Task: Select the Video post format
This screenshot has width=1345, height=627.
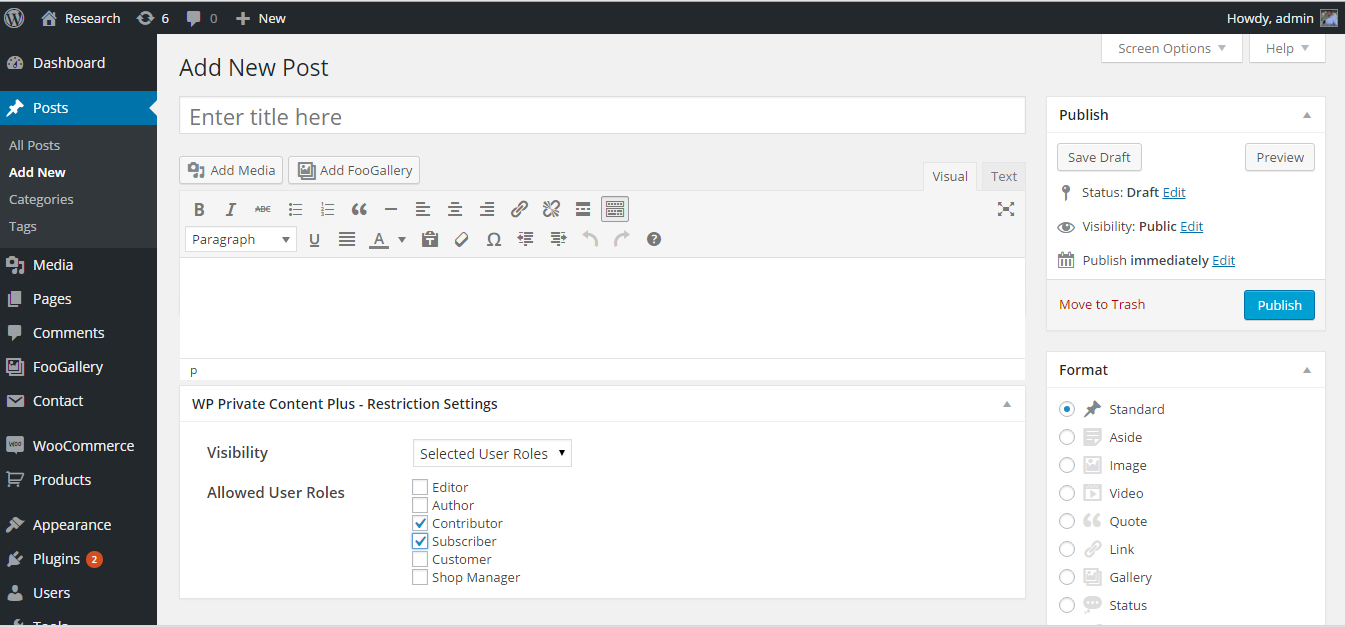Action: pyautogui.click(x=1067, y=493)
